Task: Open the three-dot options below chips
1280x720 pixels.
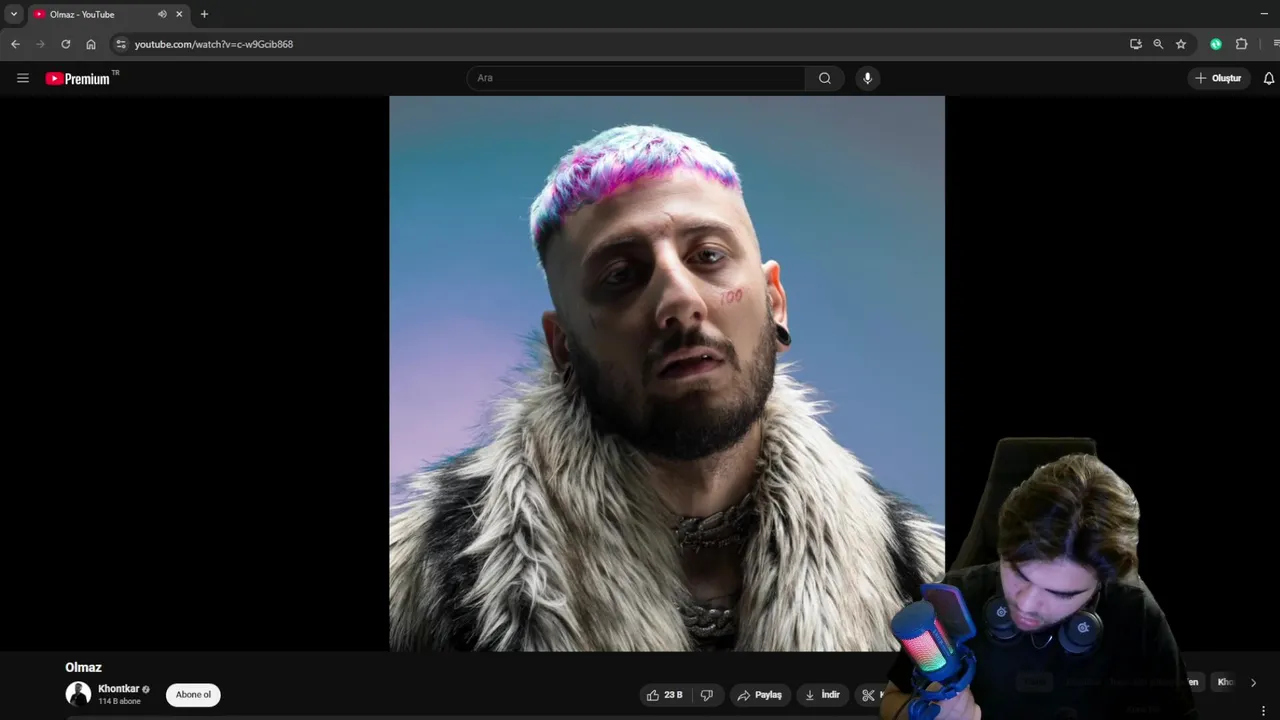Action: [x=1263, y=711]
